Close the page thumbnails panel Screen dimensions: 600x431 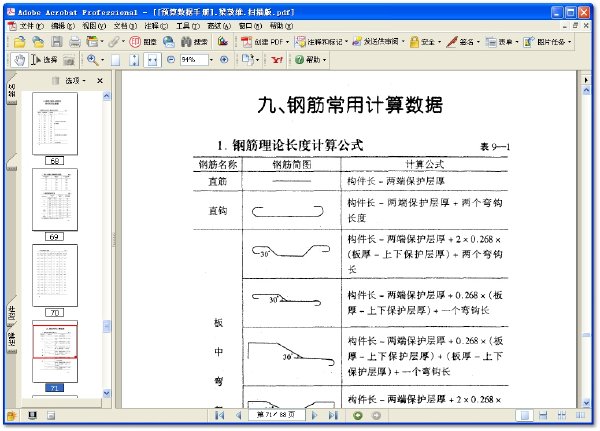pyautogui.click(x=100, y=81)
